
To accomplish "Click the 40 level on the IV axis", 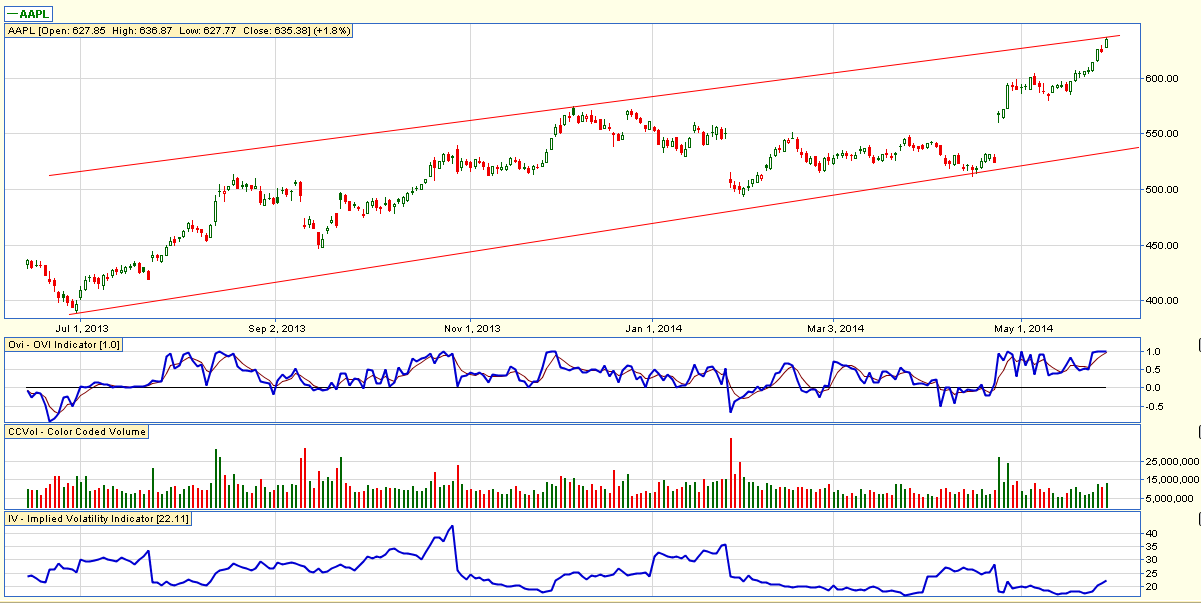I will [x=1152, y=534].
